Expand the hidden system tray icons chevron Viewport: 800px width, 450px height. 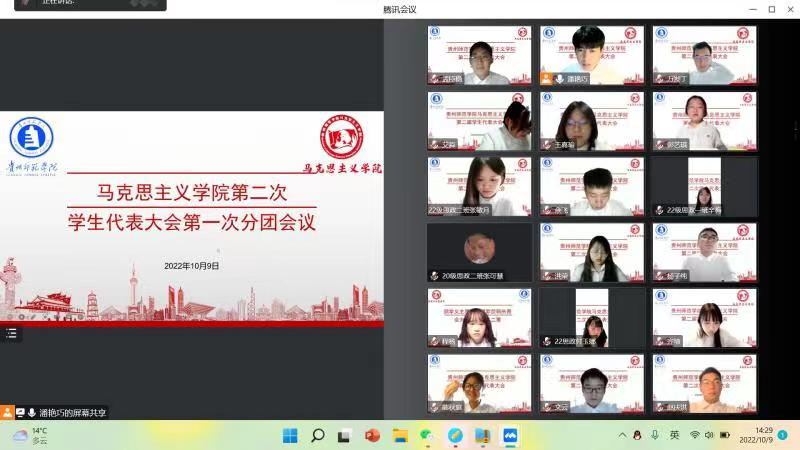click(x=622, y=435)
